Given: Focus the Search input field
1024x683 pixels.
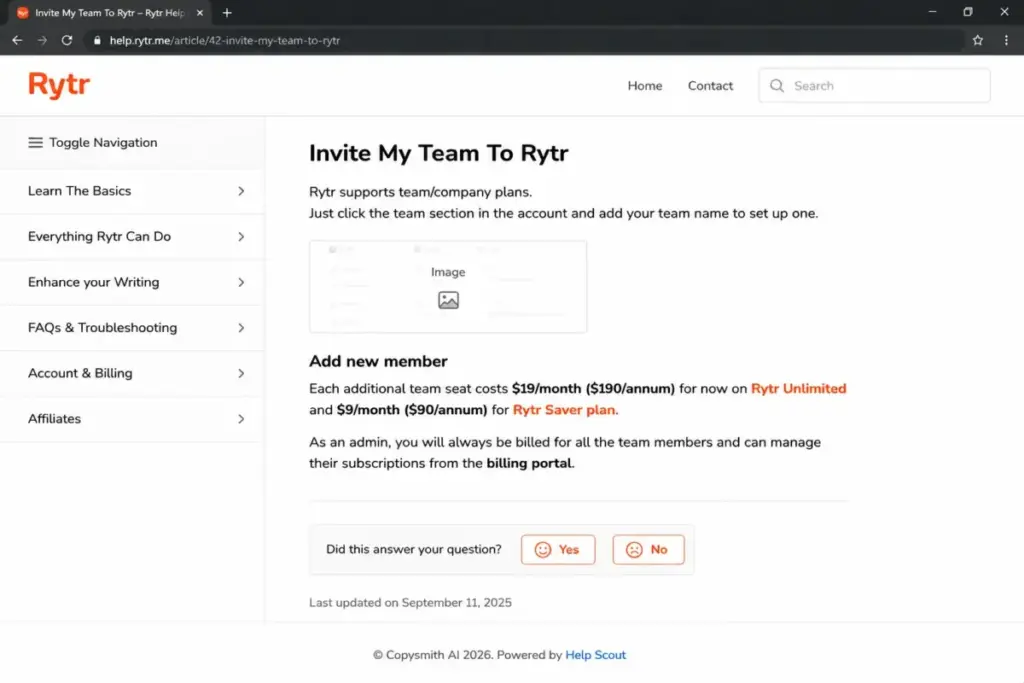Looking at the screenshot, I should (874, 86).
